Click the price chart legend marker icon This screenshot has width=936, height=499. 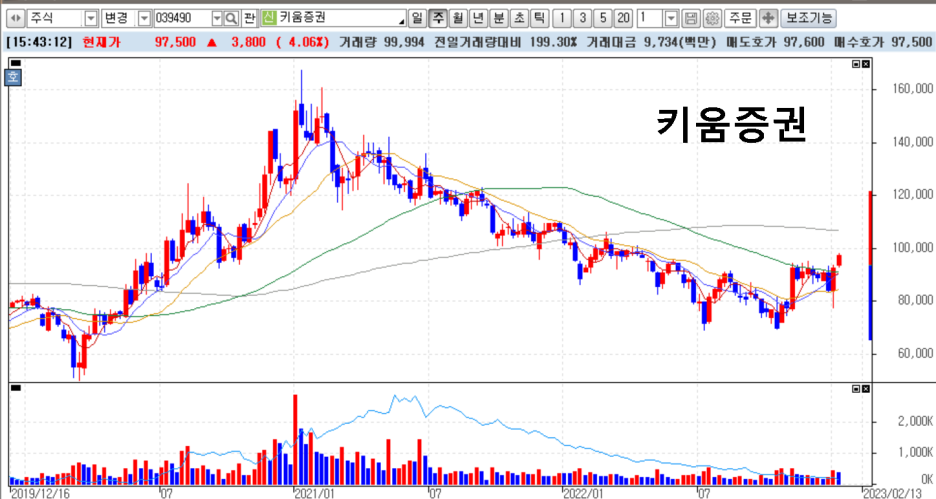(16, 63)
